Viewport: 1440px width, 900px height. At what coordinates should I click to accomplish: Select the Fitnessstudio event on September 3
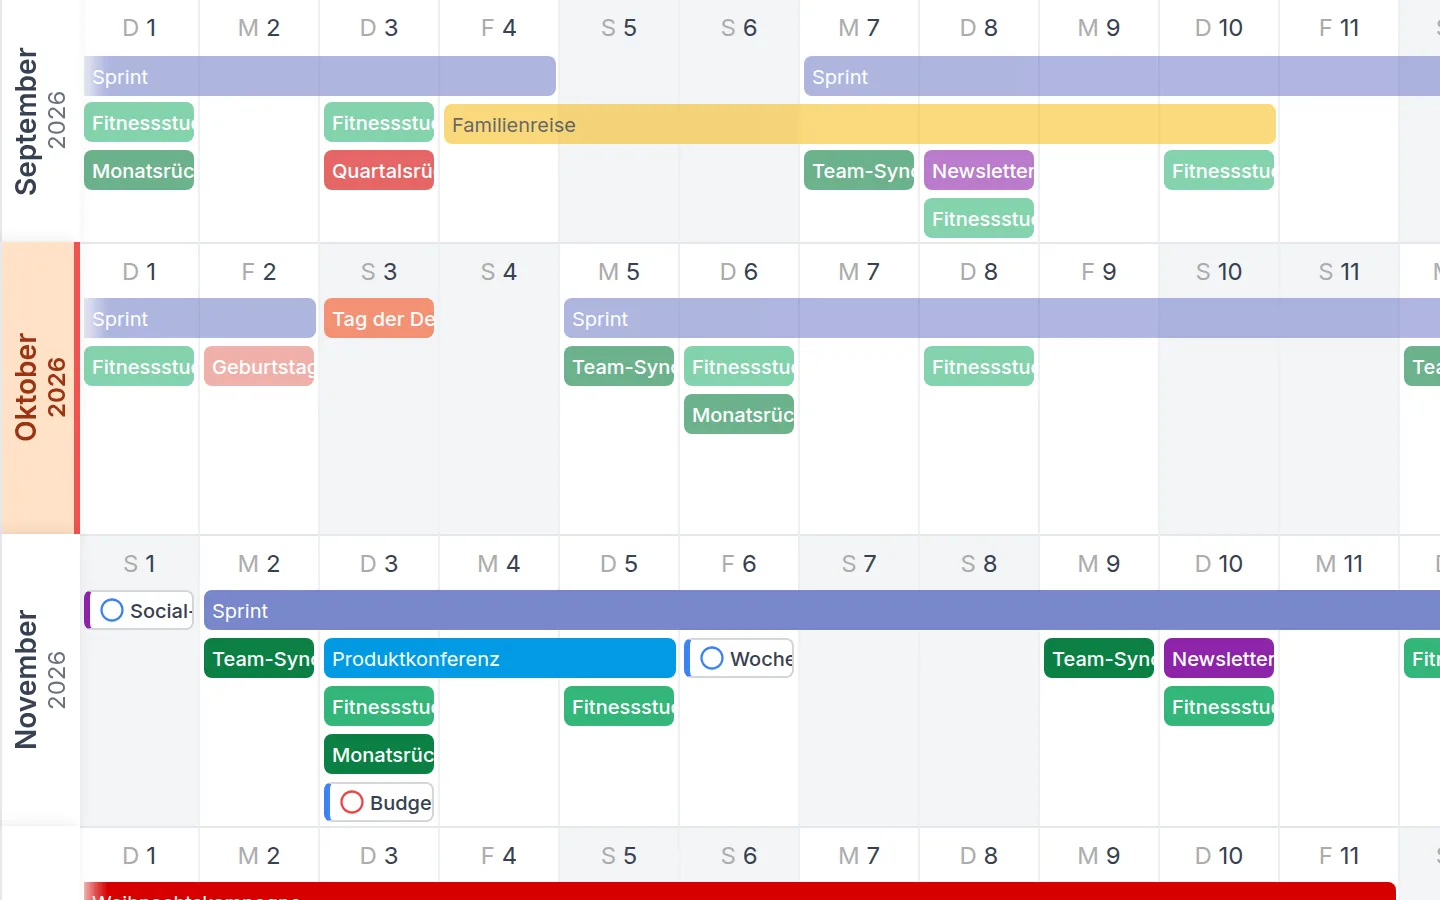point(379,122)
